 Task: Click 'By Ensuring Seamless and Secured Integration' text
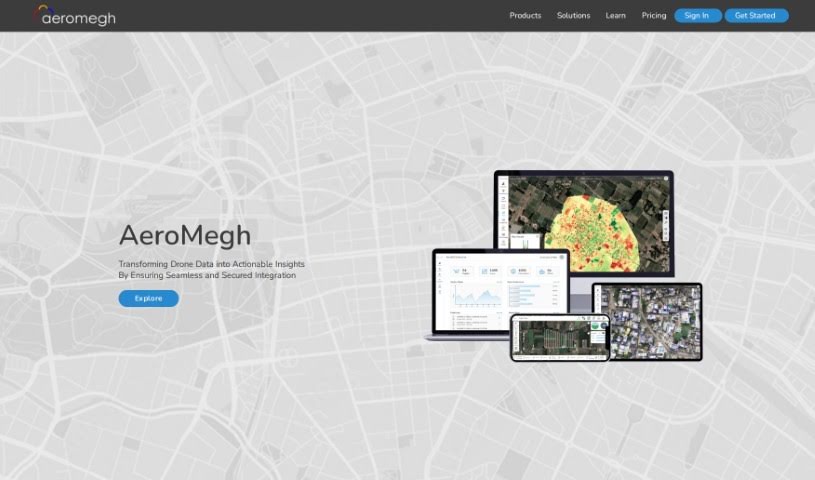coord(207,275)
